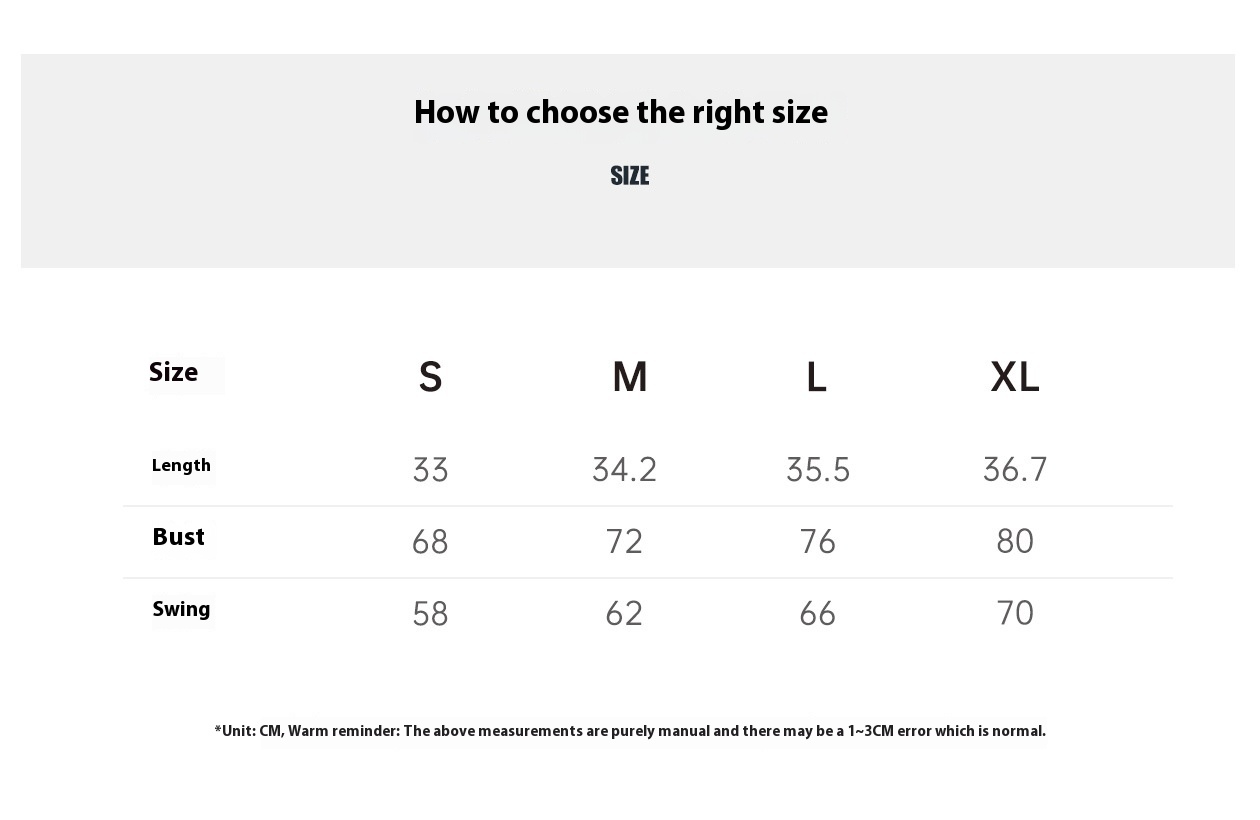
Task: Select the 70 swing value for XL
Action: point(1015,614)
